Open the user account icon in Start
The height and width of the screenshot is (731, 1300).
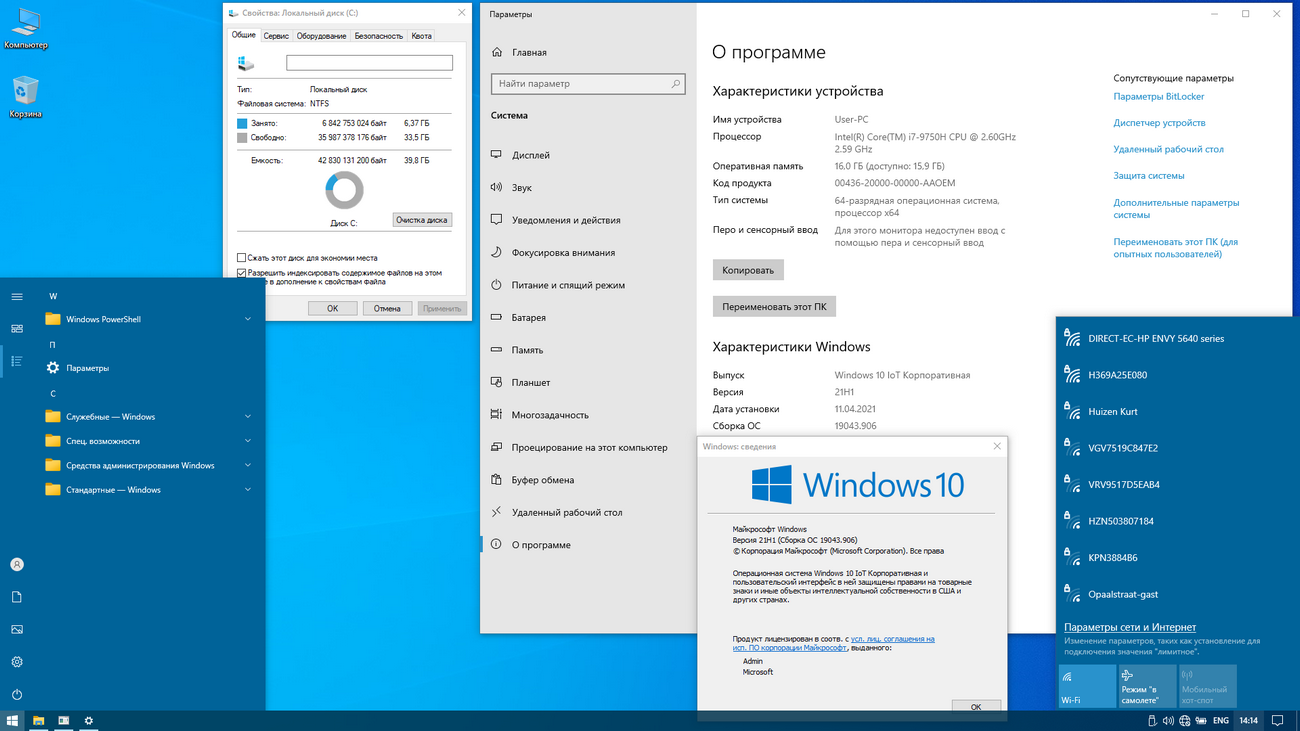(17, 565)
